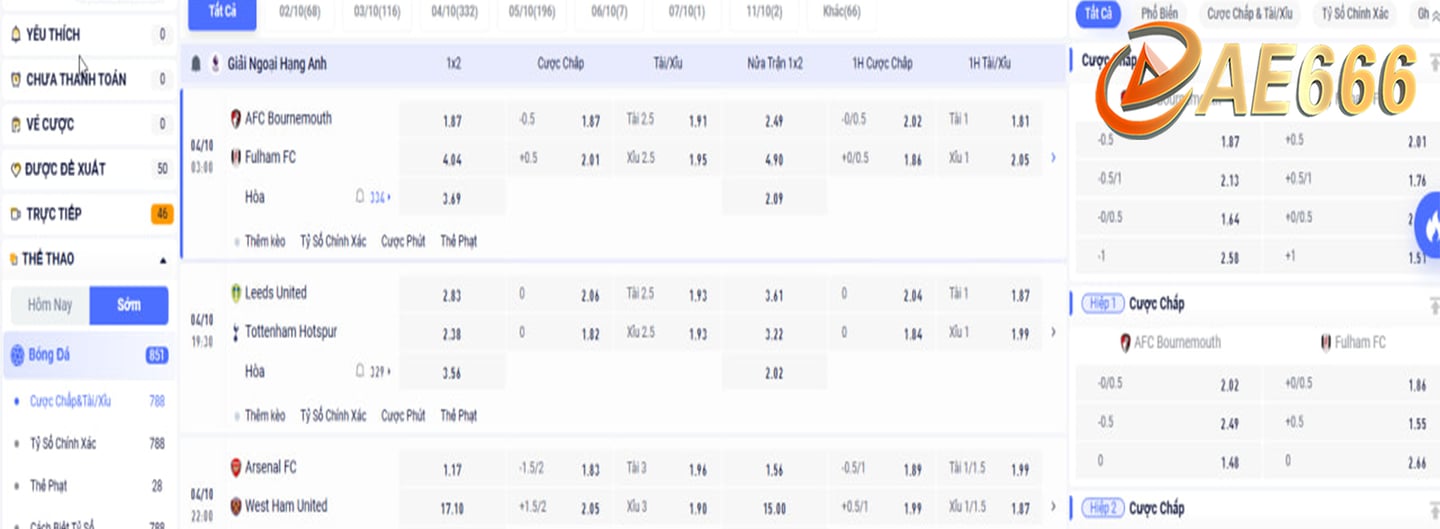This screenshot has width=1440, height=529.
Task: Click Thêm kèo under Leeds United match
Action: coord(264,415)
